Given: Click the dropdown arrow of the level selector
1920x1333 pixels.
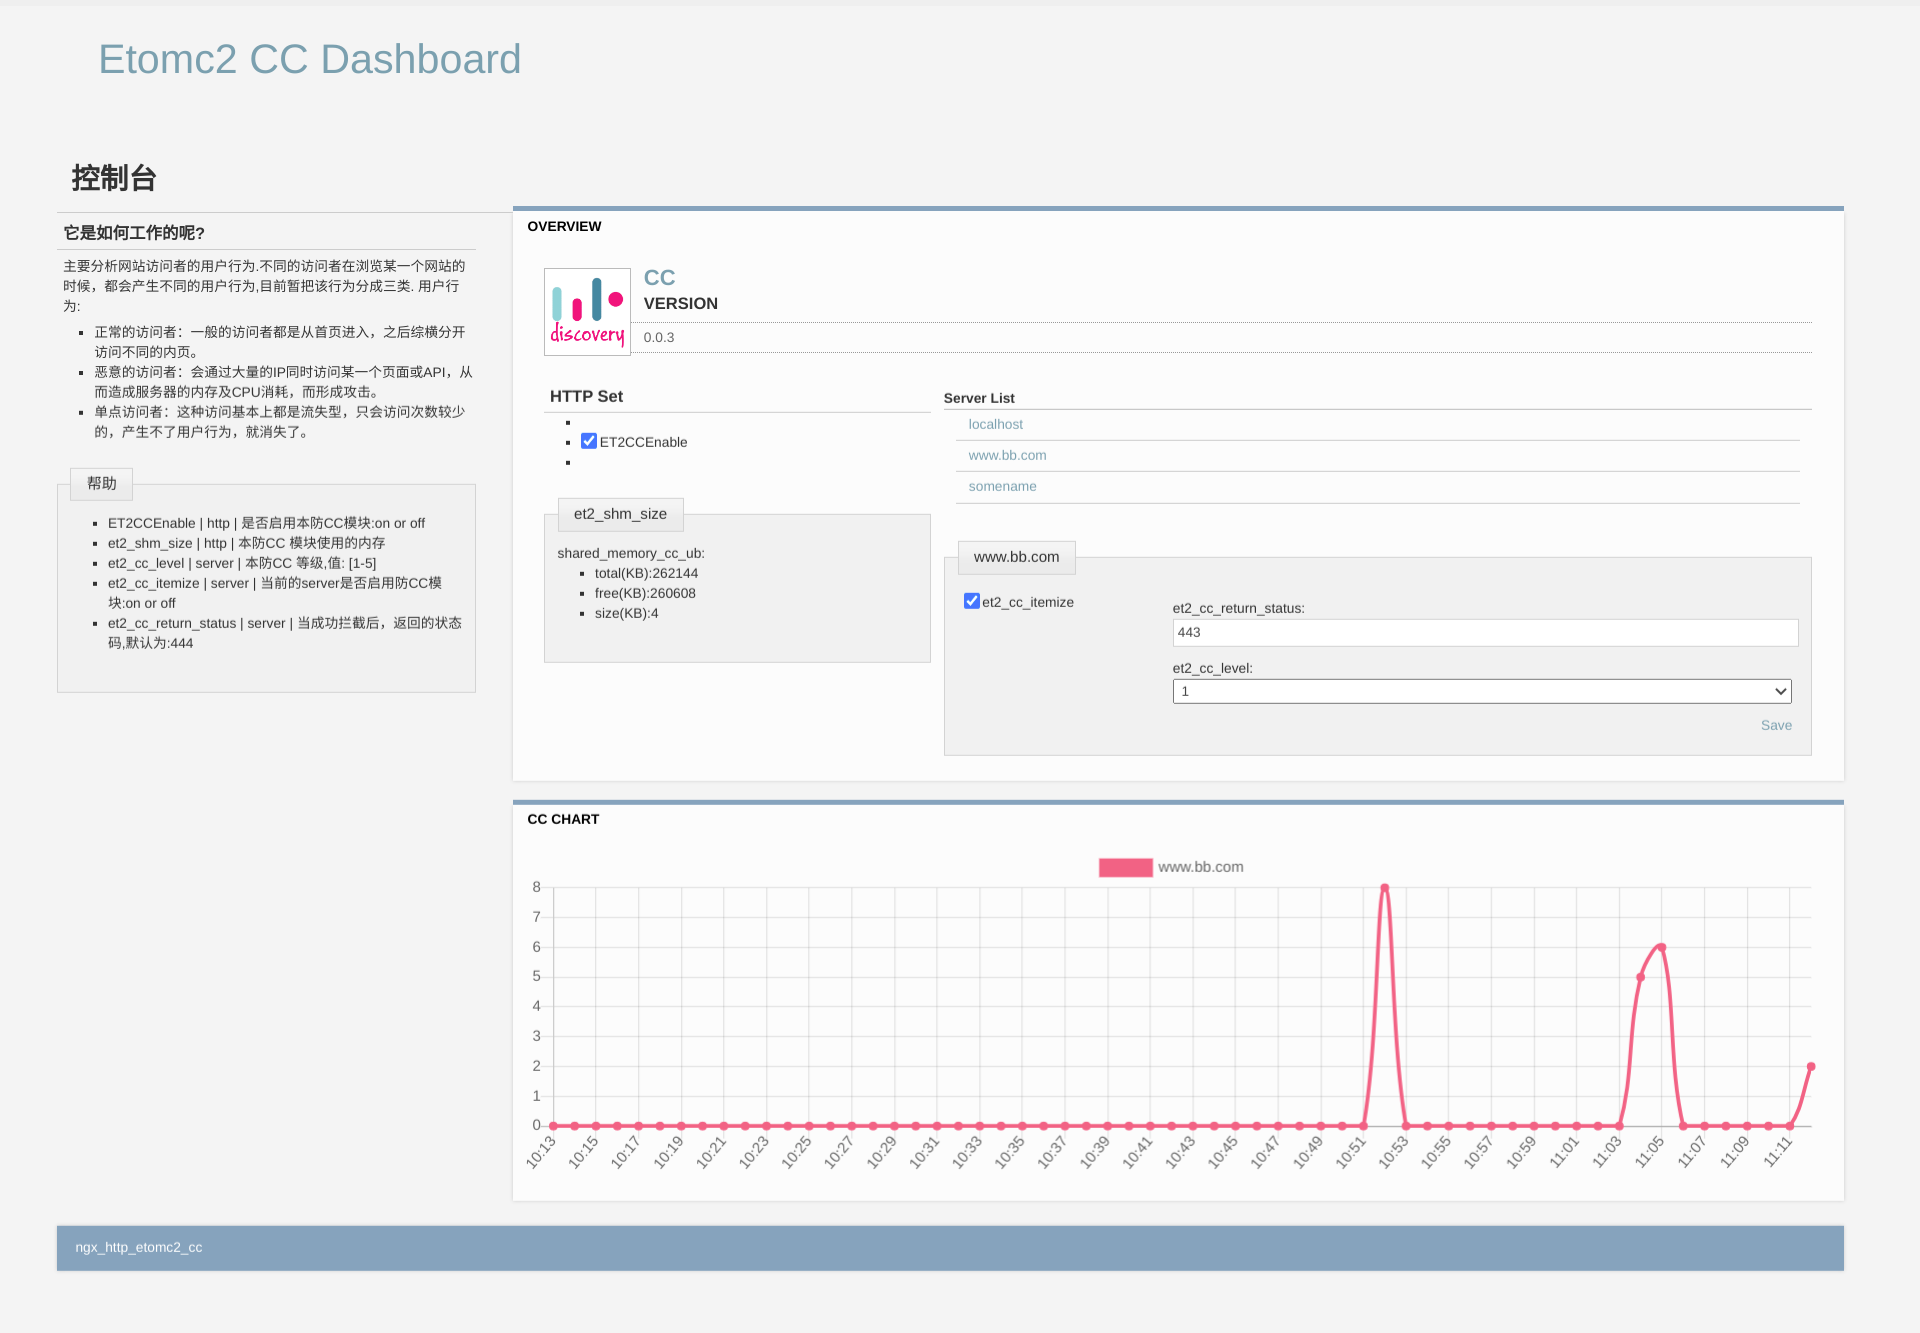Looking at the screenshot, I should (1780, 691).
